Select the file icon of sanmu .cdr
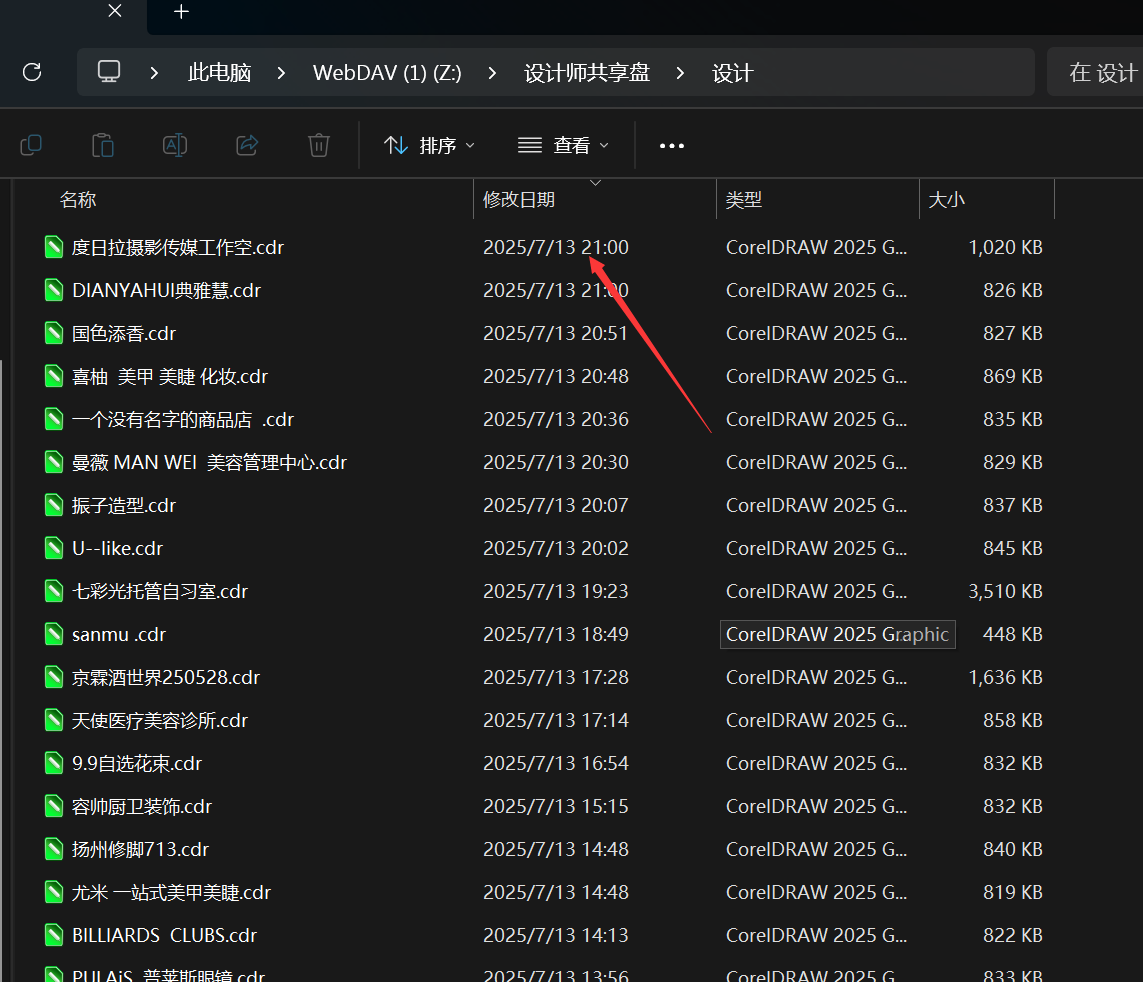The height and width of the screenshot is (982, 1143). 54,634
